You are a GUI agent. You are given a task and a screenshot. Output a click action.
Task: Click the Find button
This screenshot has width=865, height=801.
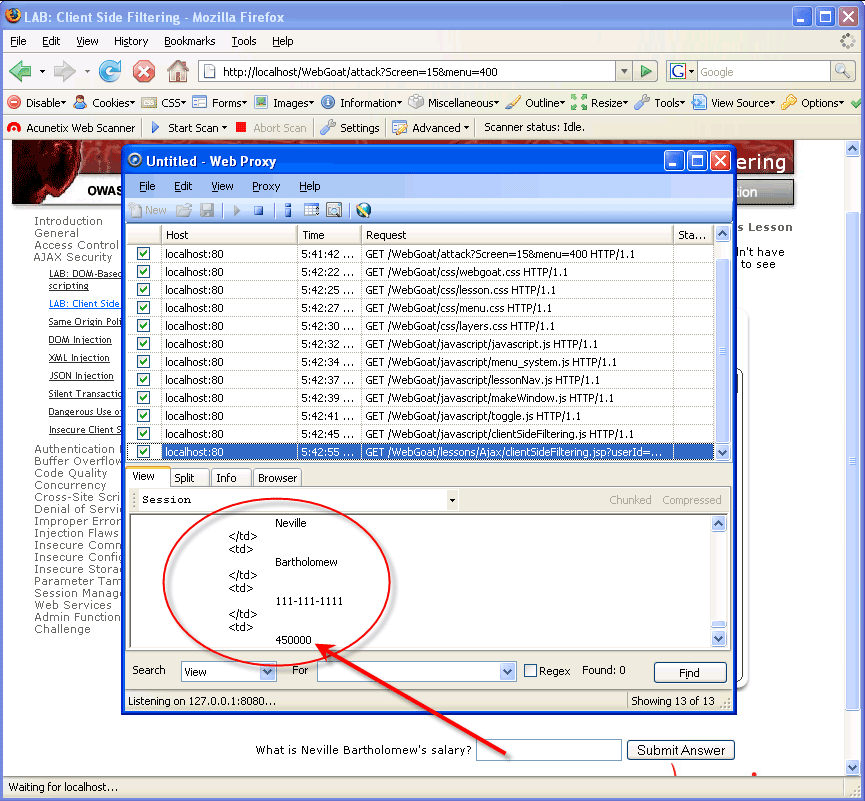coord(690,672)
